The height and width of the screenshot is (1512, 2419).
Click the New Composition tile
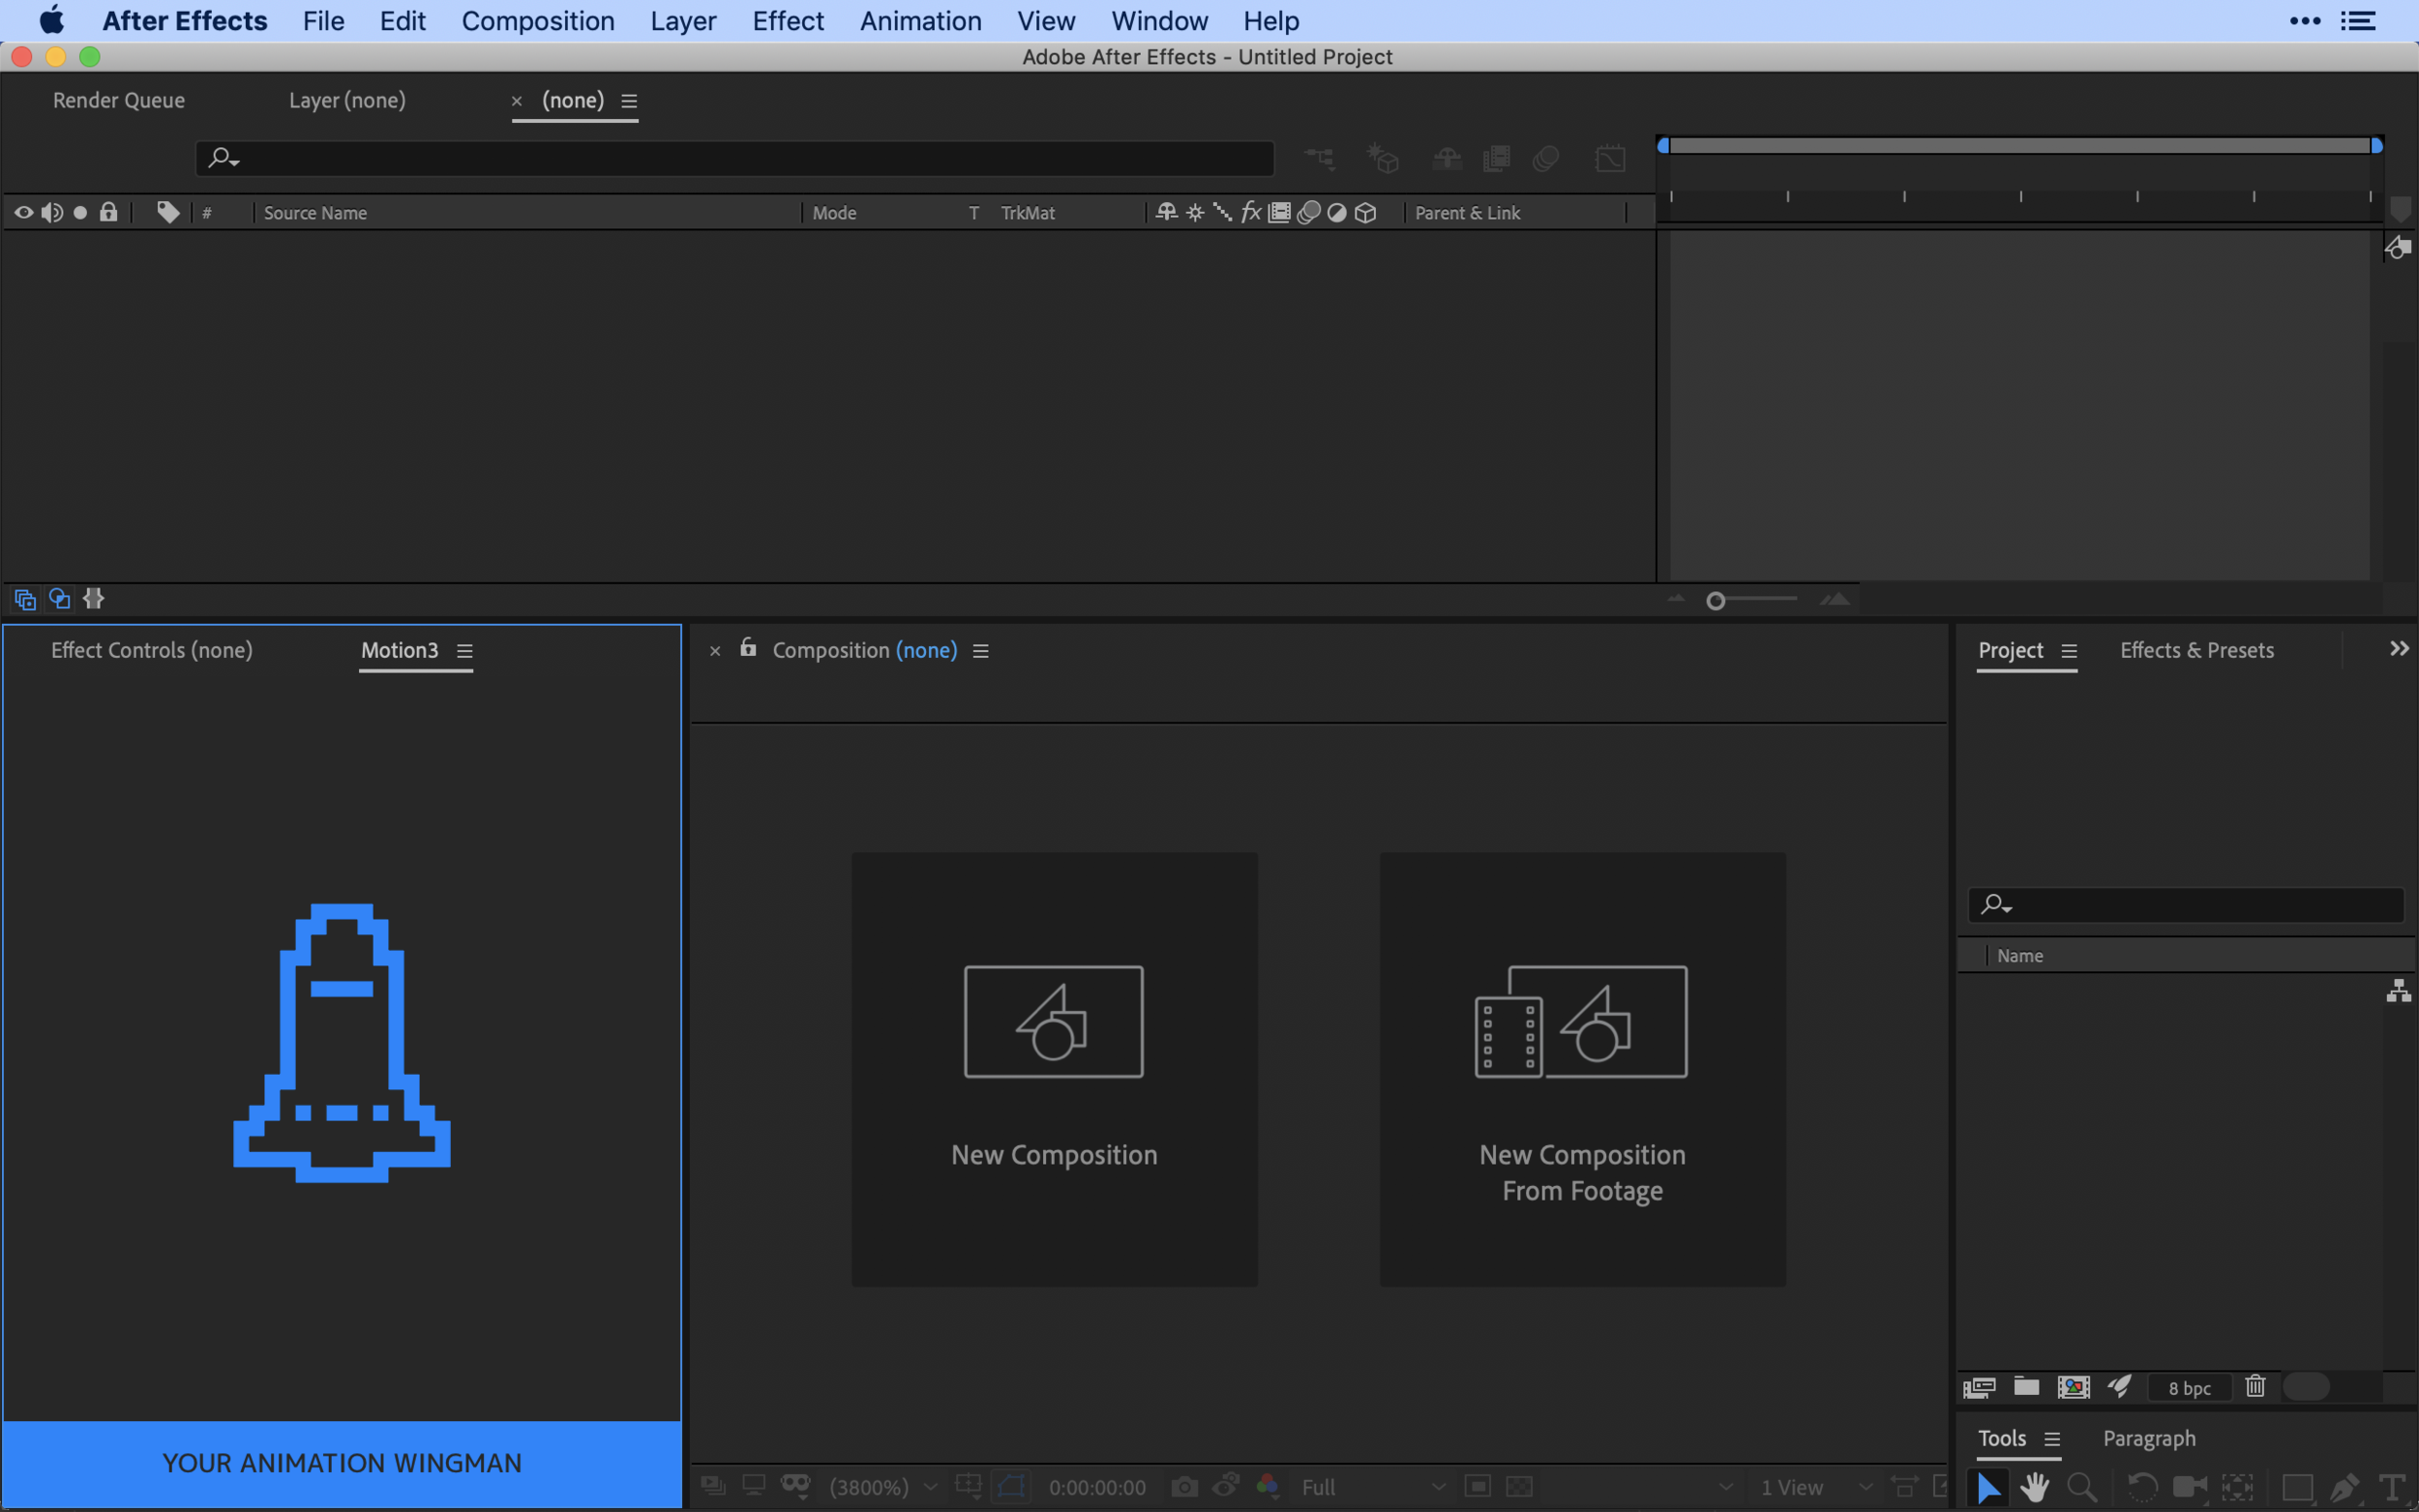(x=1055, y=1070)
